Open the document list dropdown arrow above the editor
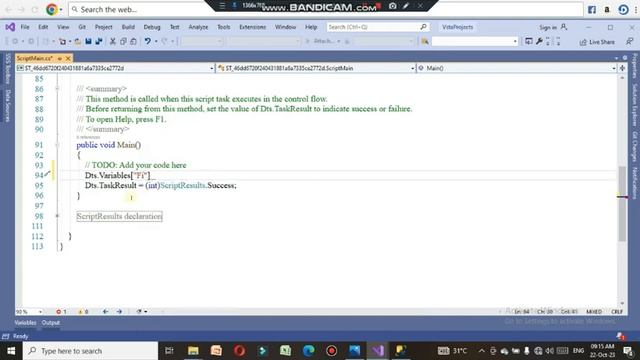This screenshot has height=360, width=640. (x=616, y=58)
